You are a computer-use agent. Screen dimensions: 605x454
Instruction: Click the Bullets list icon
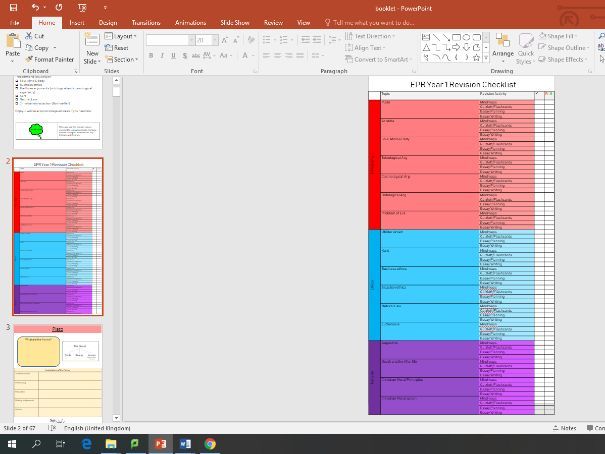click(267, 39)
